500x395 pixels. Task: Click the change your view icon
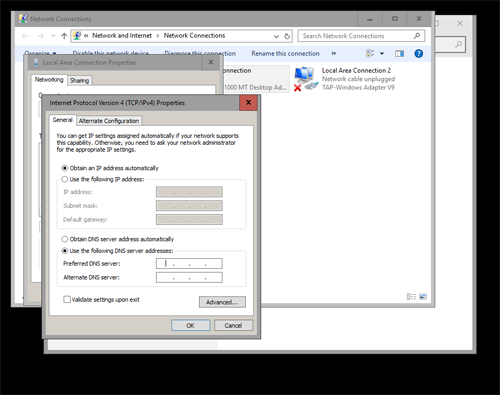coord(370,53)
